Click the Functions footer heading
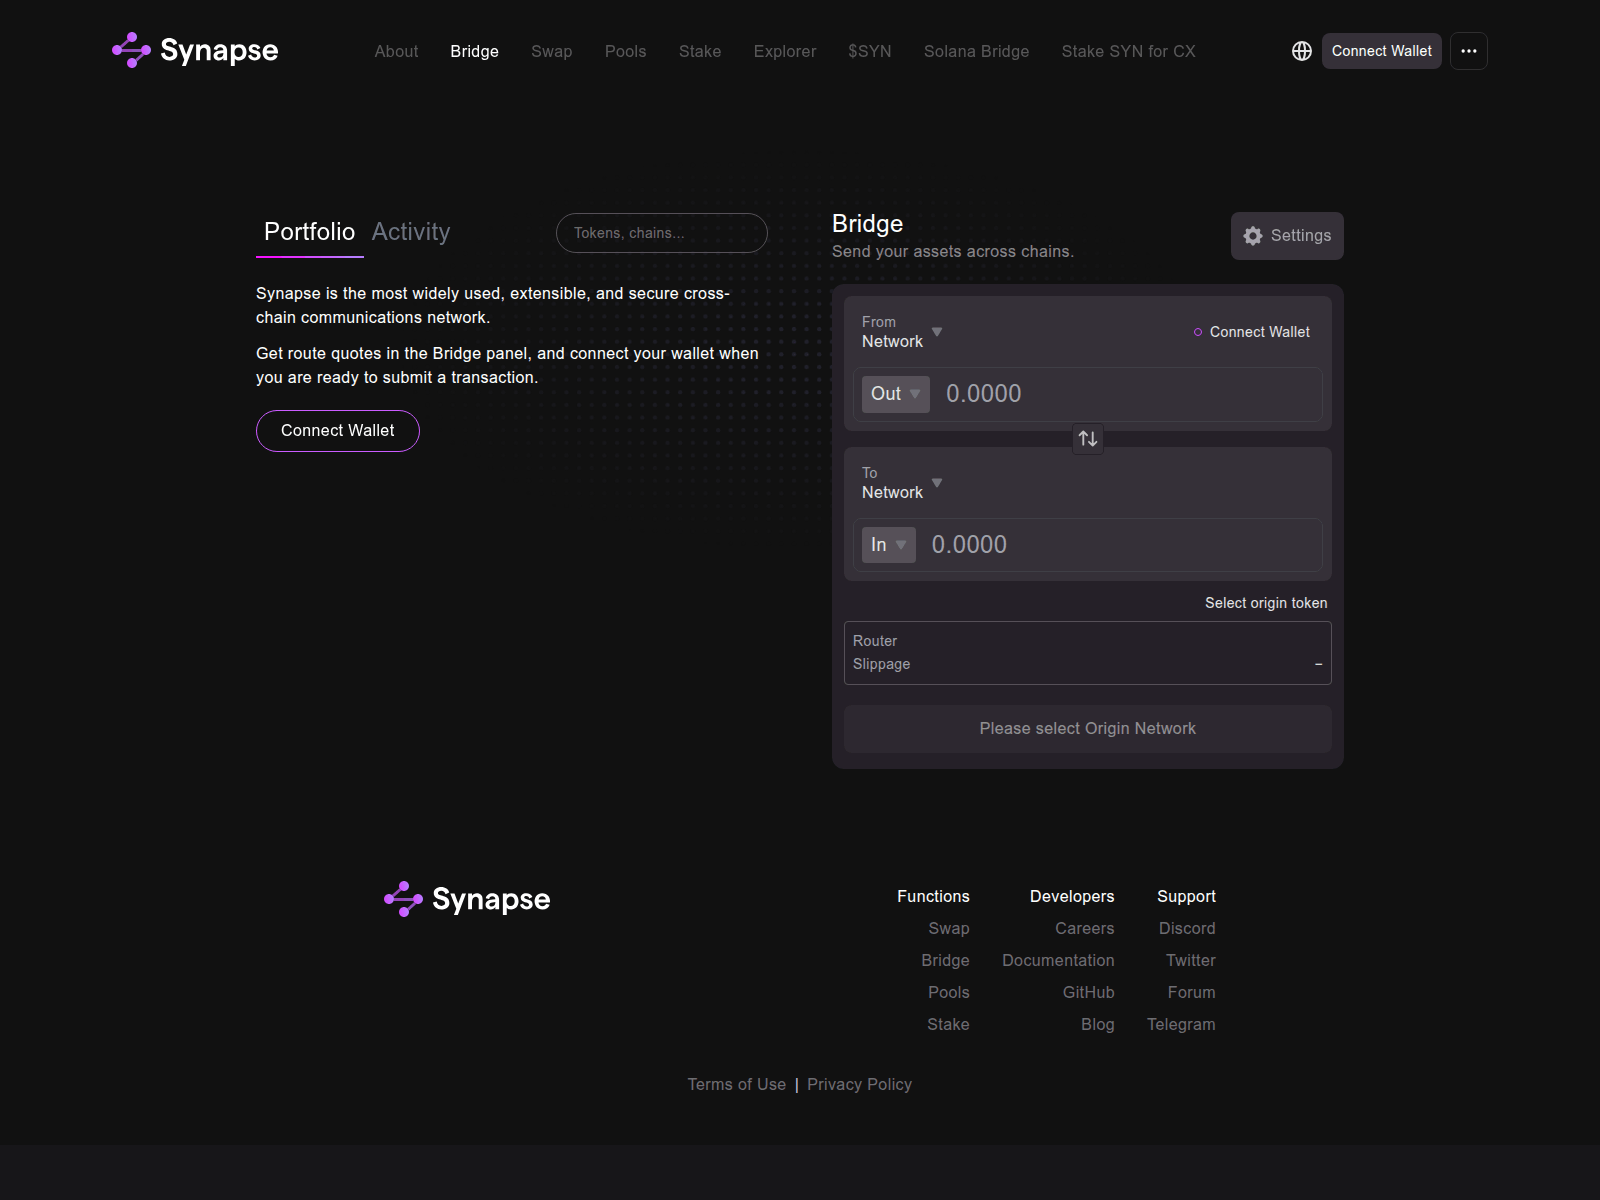The width and height of the screenshot is (1600, 1200). point(933,897)
